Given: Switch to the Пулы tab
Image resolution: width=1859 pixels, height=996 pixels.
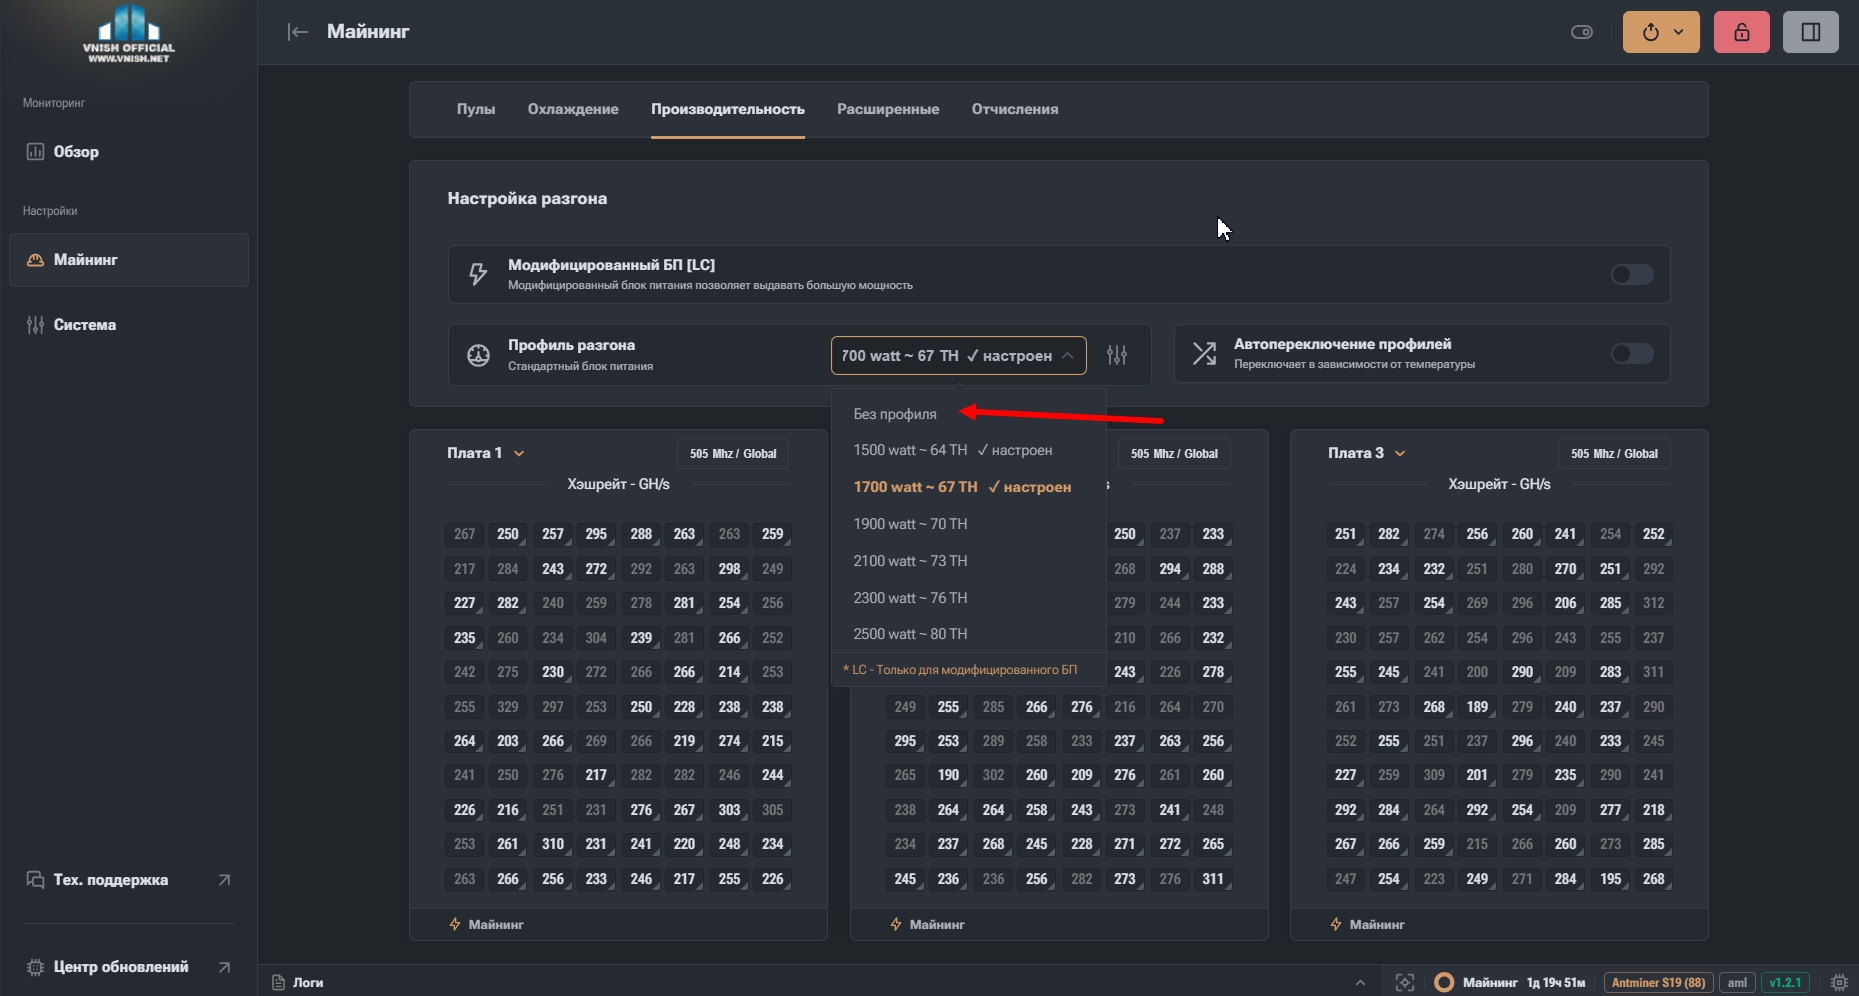Looking at the screenshot, I should coord(476,109).
